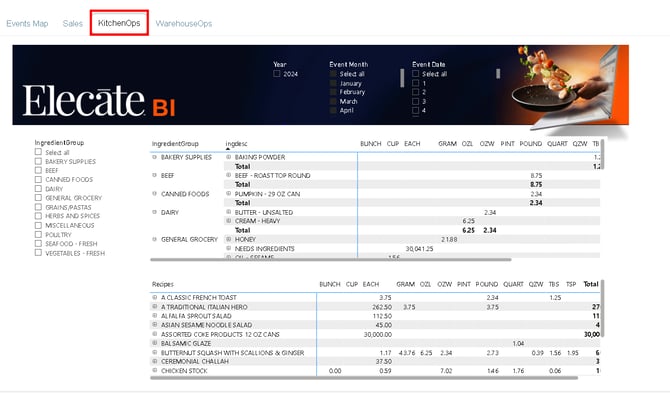The image size is (670, 393).
Task: Expand the CREAM - HEAVY ingredient row
Action: [229, 221]
